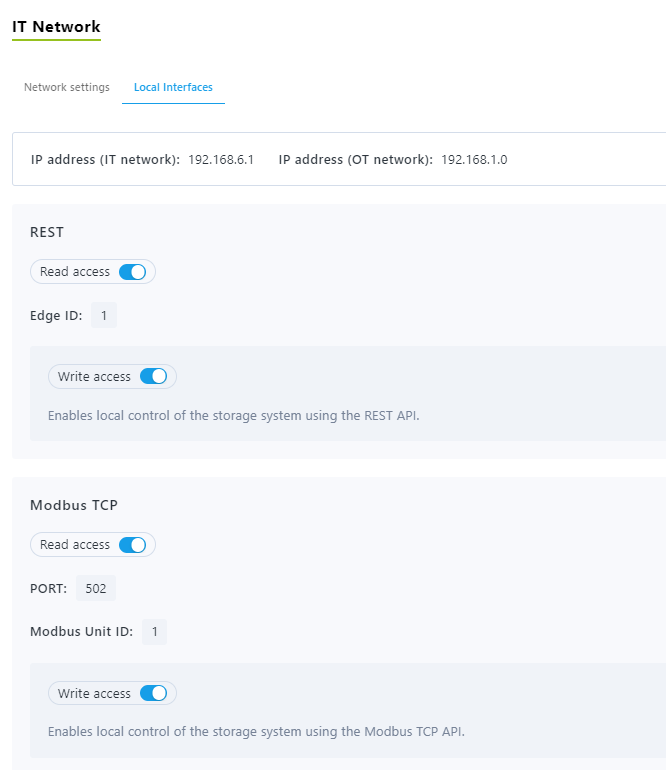Select the IT network IP address 192.168.6.1
Screen dimensions: 666x770
point(221,160)
